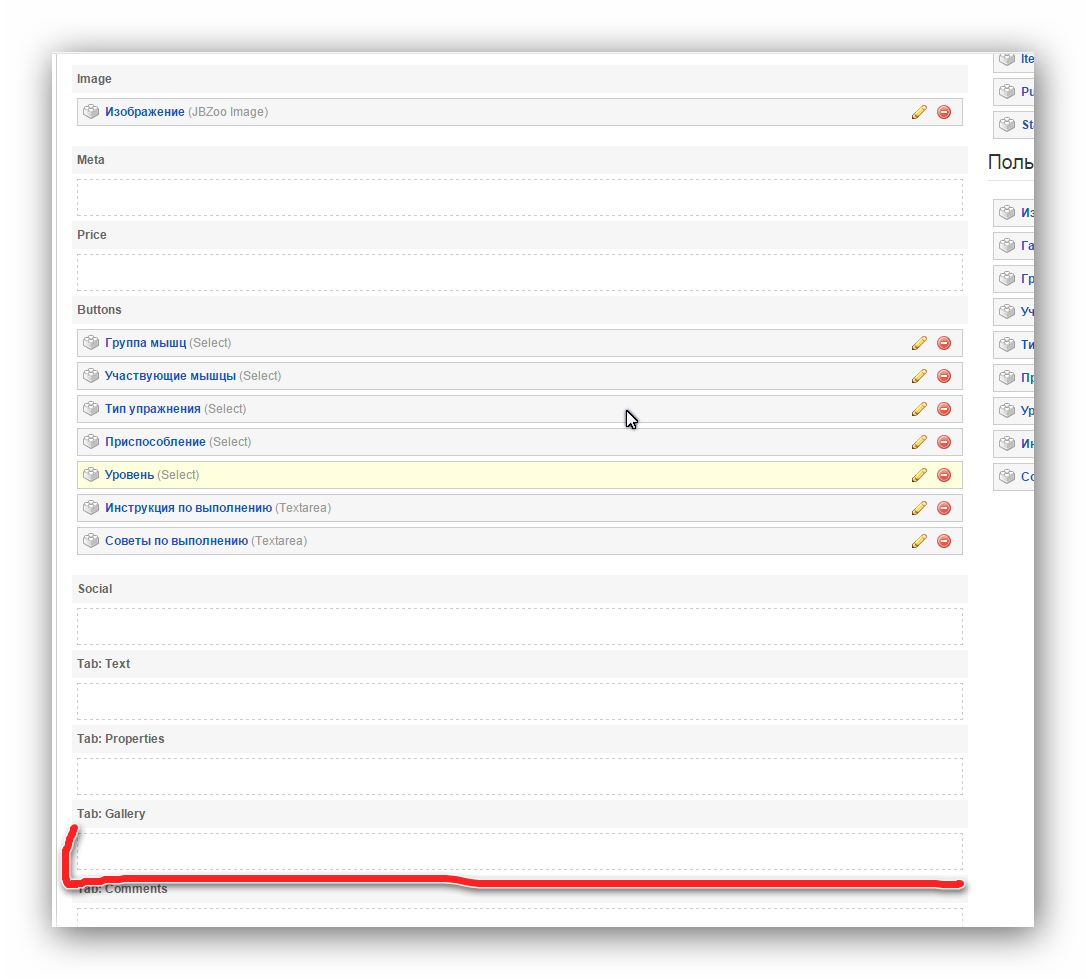Delete the Уровень element
This screenshot has width=1086, height=979.
(x=943, y=475)
